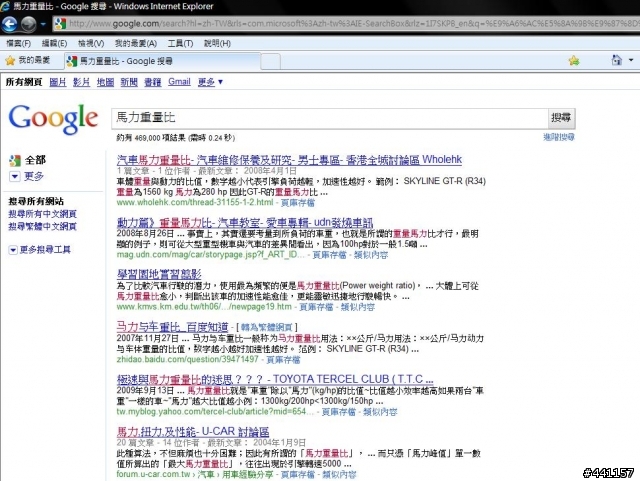Open the recent pages dropdown arrow

[43, 24]
